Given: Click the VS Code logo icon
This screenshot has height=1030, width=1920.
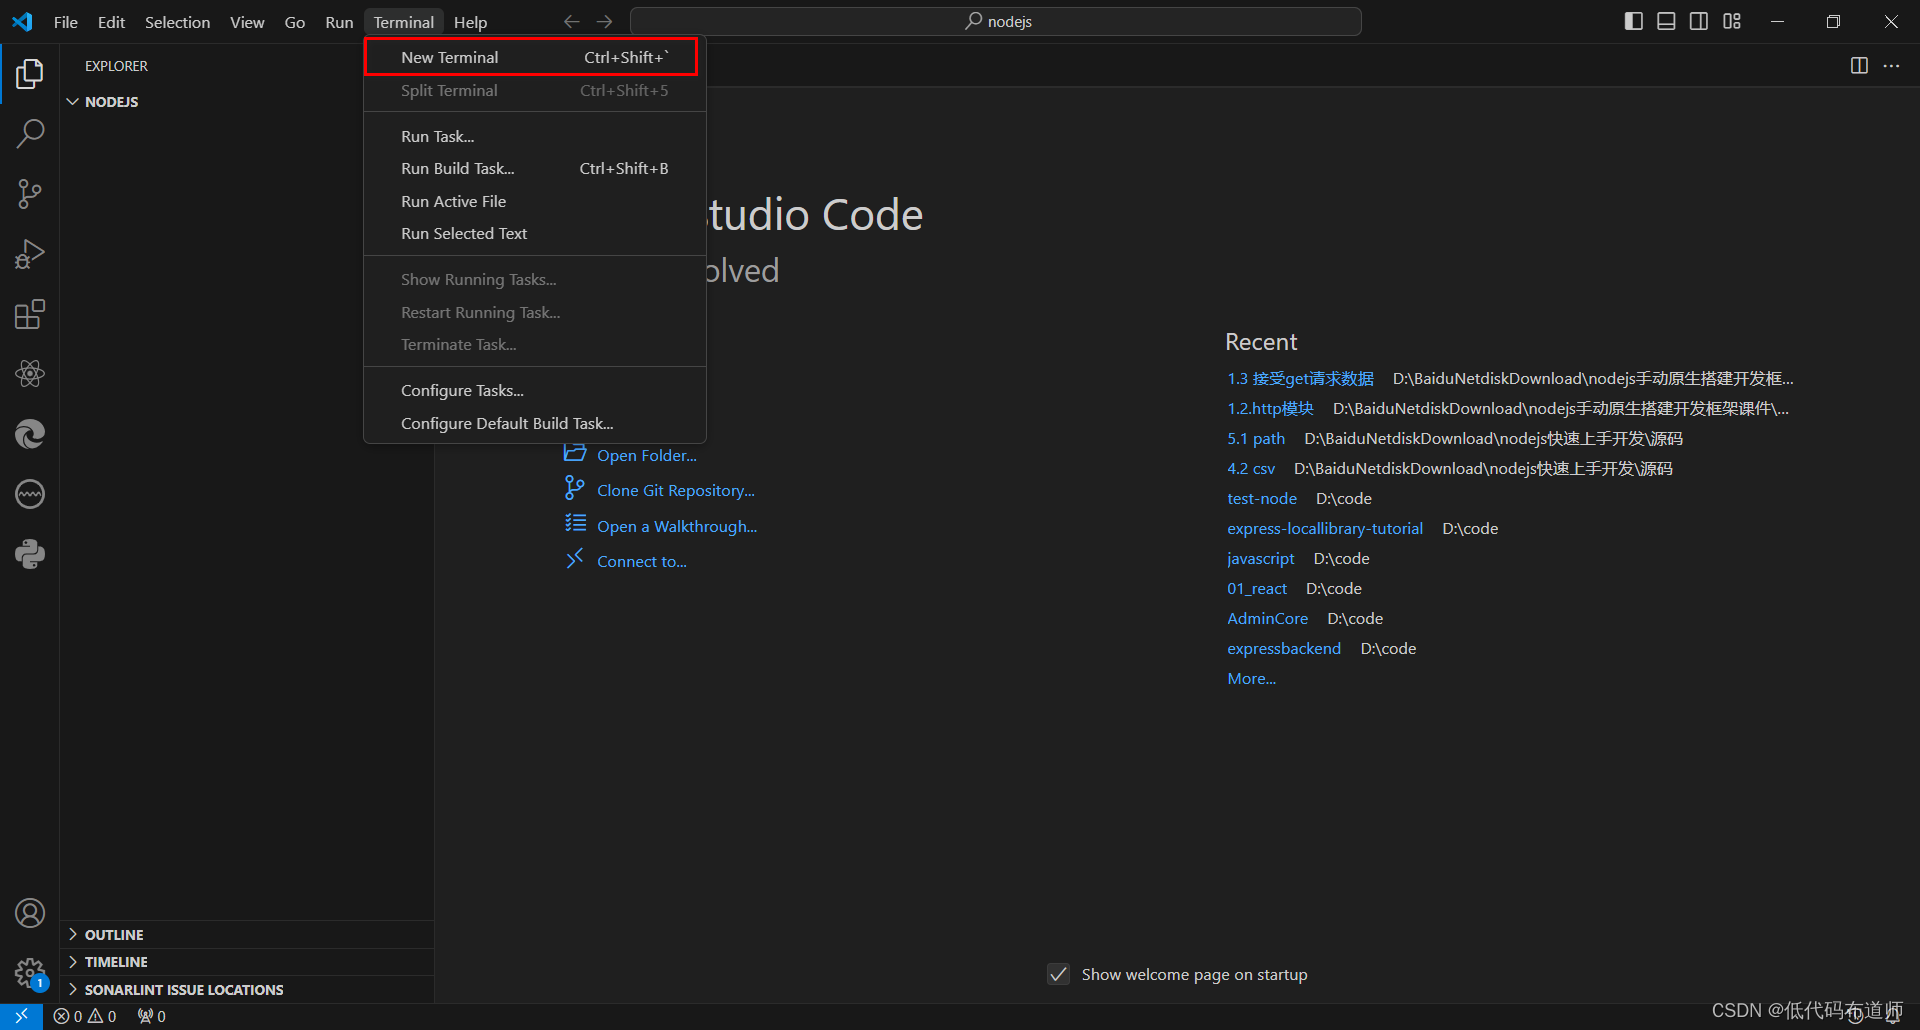Looking at the screenshot, I should coord(22,21).
